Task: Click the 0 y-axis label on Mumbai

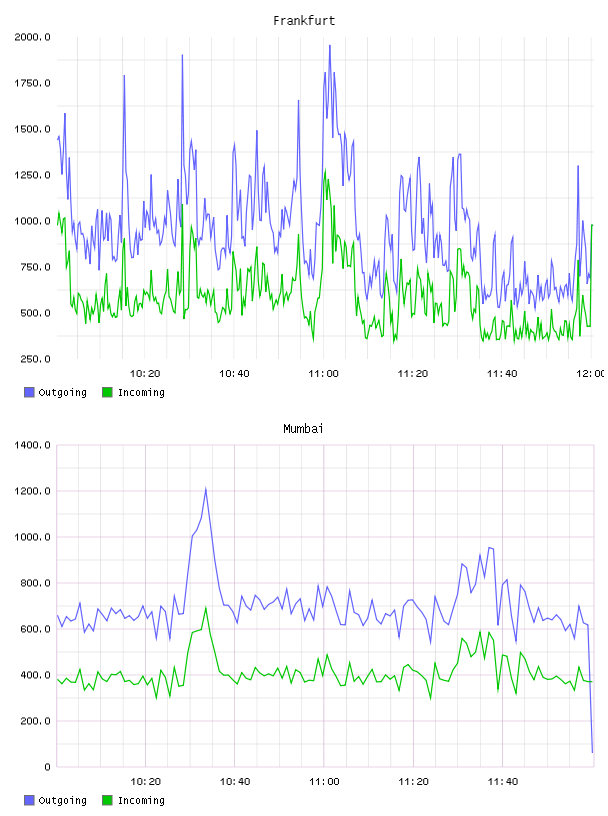Action: coord(47,767)
